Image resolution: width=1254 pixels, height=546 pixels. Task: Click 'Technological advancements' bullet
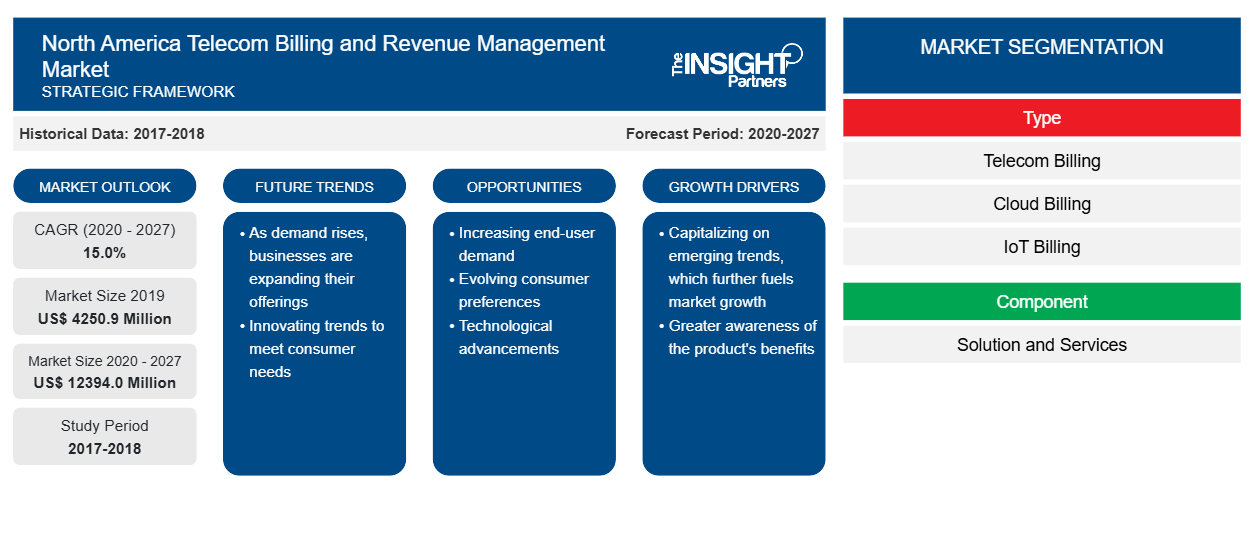pyautogui.click(x=505, y=337)
